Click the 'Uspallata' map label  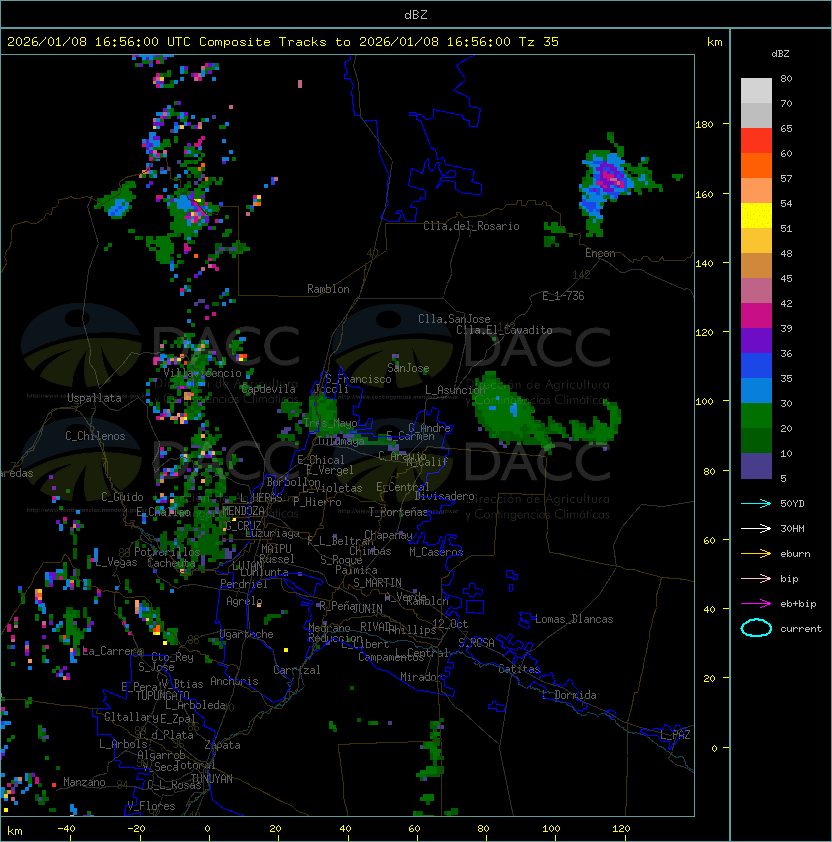tap(94, 398)
